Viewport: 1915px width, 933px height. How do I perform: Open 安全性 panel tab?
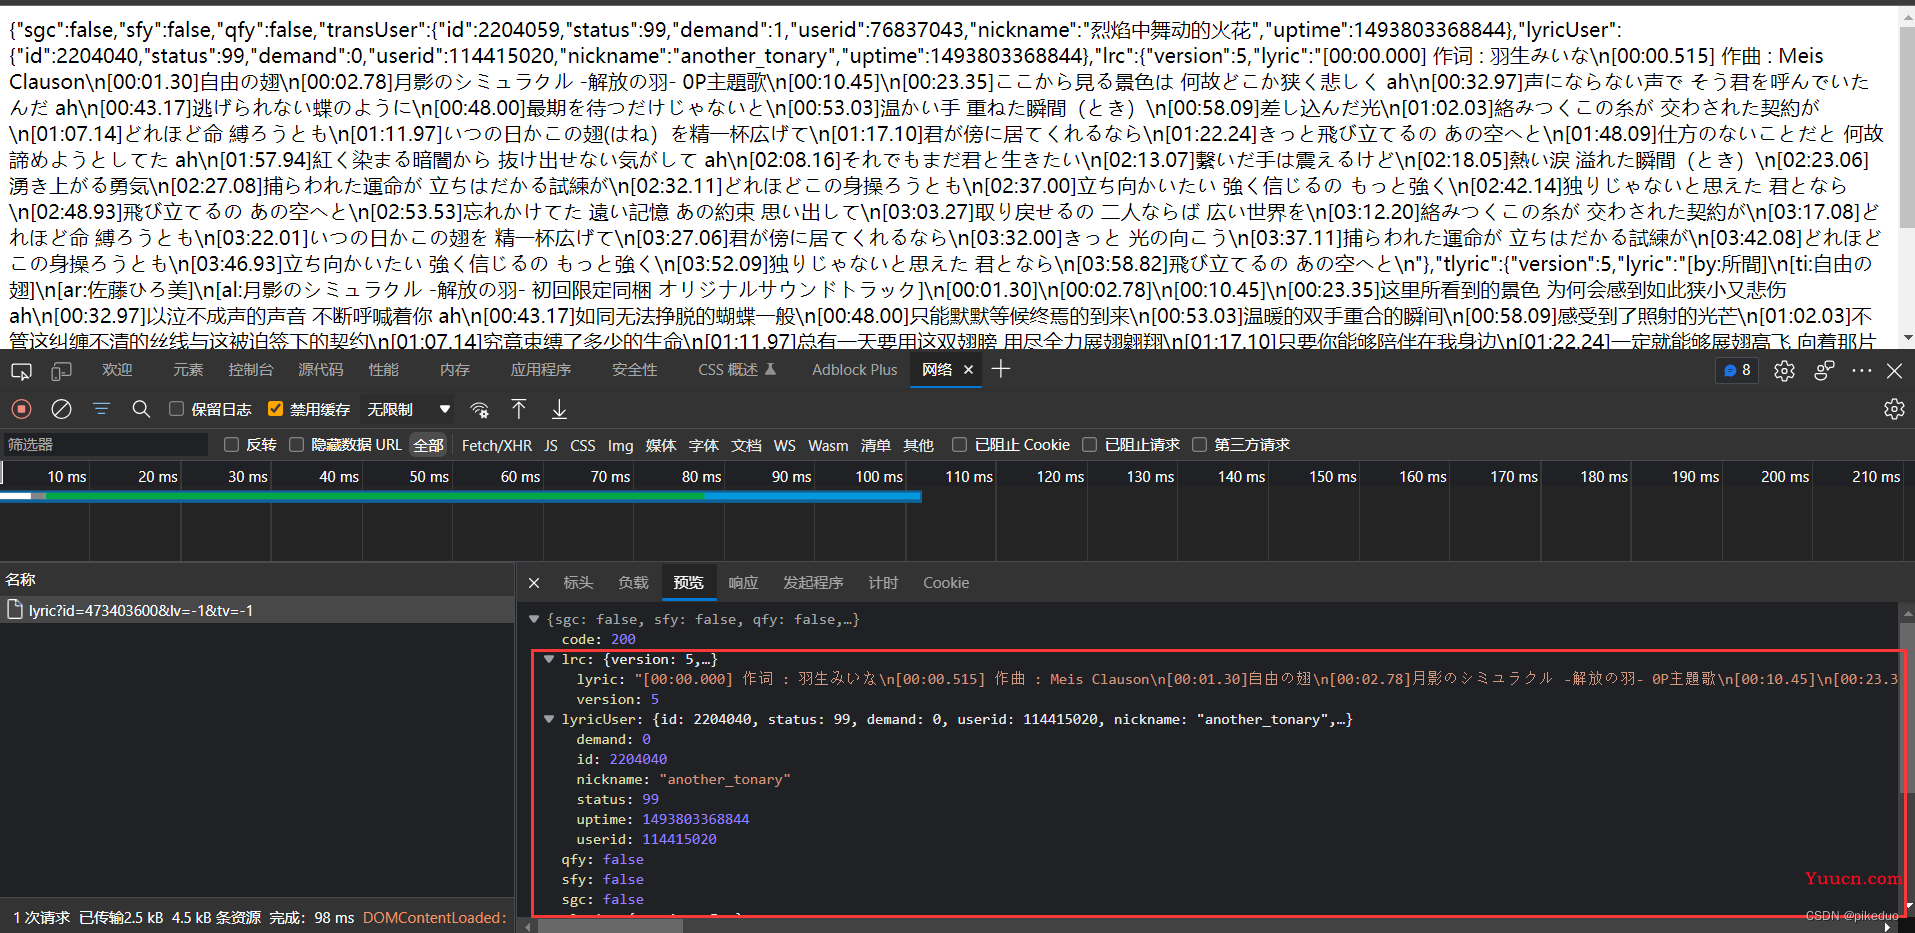[x=635, y=370]
